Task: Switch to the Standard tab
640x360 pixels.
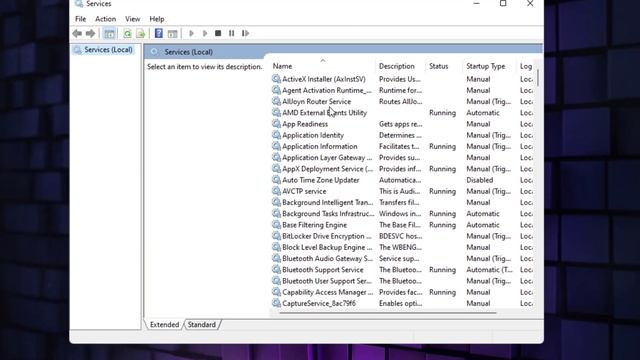Action: click(202, 324)
